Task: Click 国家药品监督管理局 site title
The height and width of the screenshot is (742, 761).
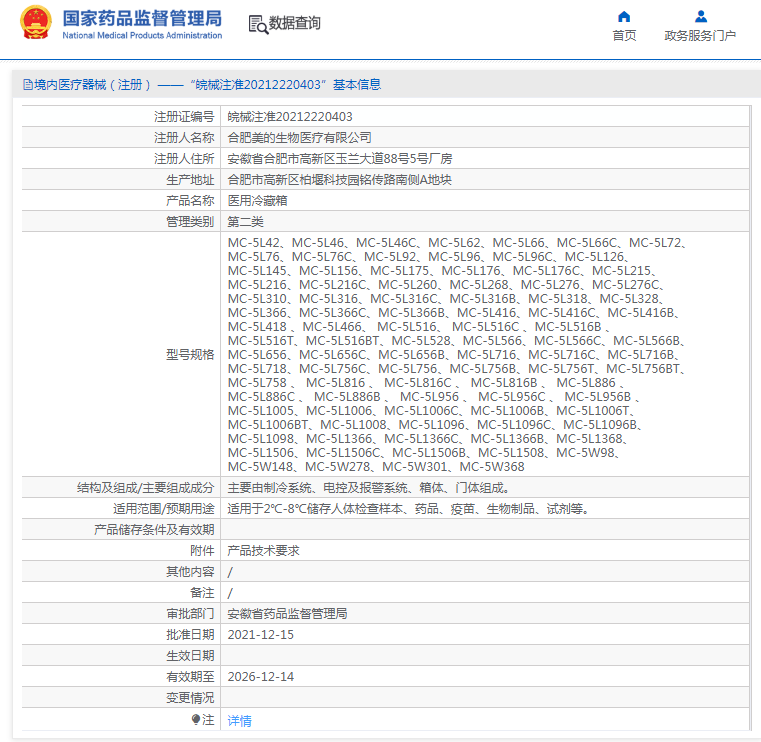Action: (142, 18)
